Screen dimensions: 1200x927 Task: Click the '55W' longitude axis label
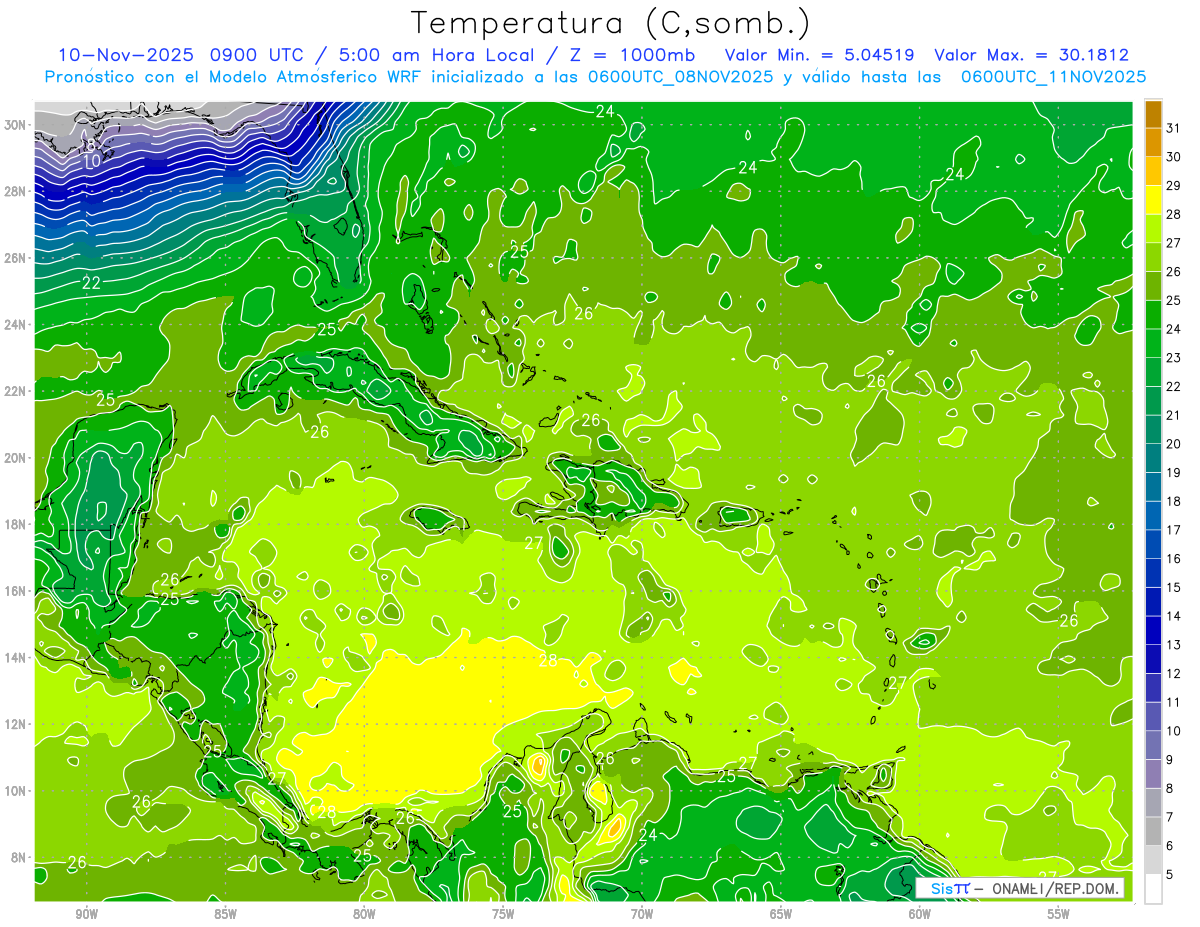pos(1059,914)
